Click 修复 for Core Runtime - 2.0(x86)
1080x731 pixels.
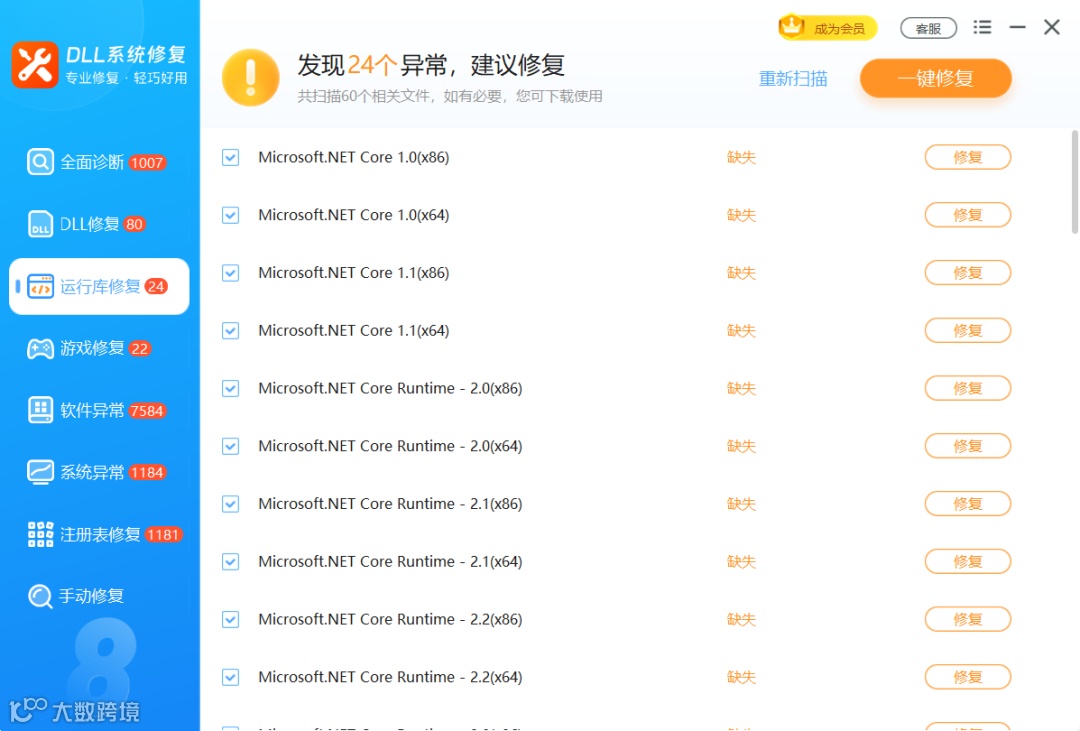click(968, 389)
